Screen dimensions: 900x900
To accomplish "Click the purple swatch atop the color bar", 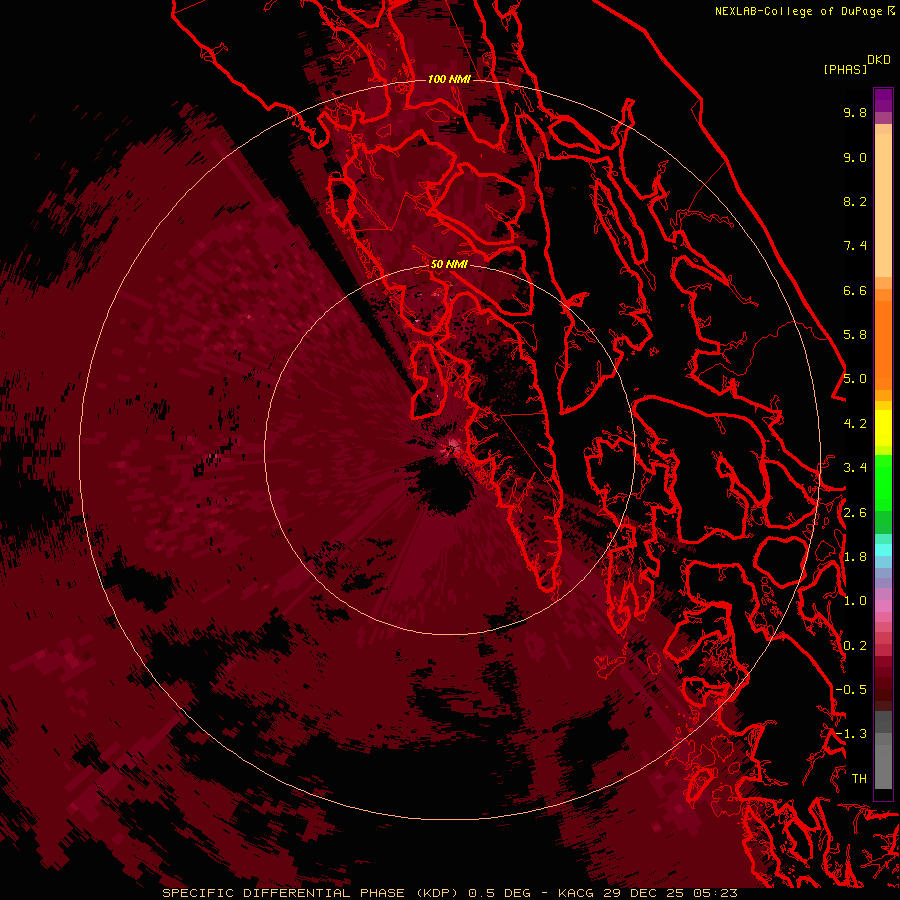I will pos(883,100).
